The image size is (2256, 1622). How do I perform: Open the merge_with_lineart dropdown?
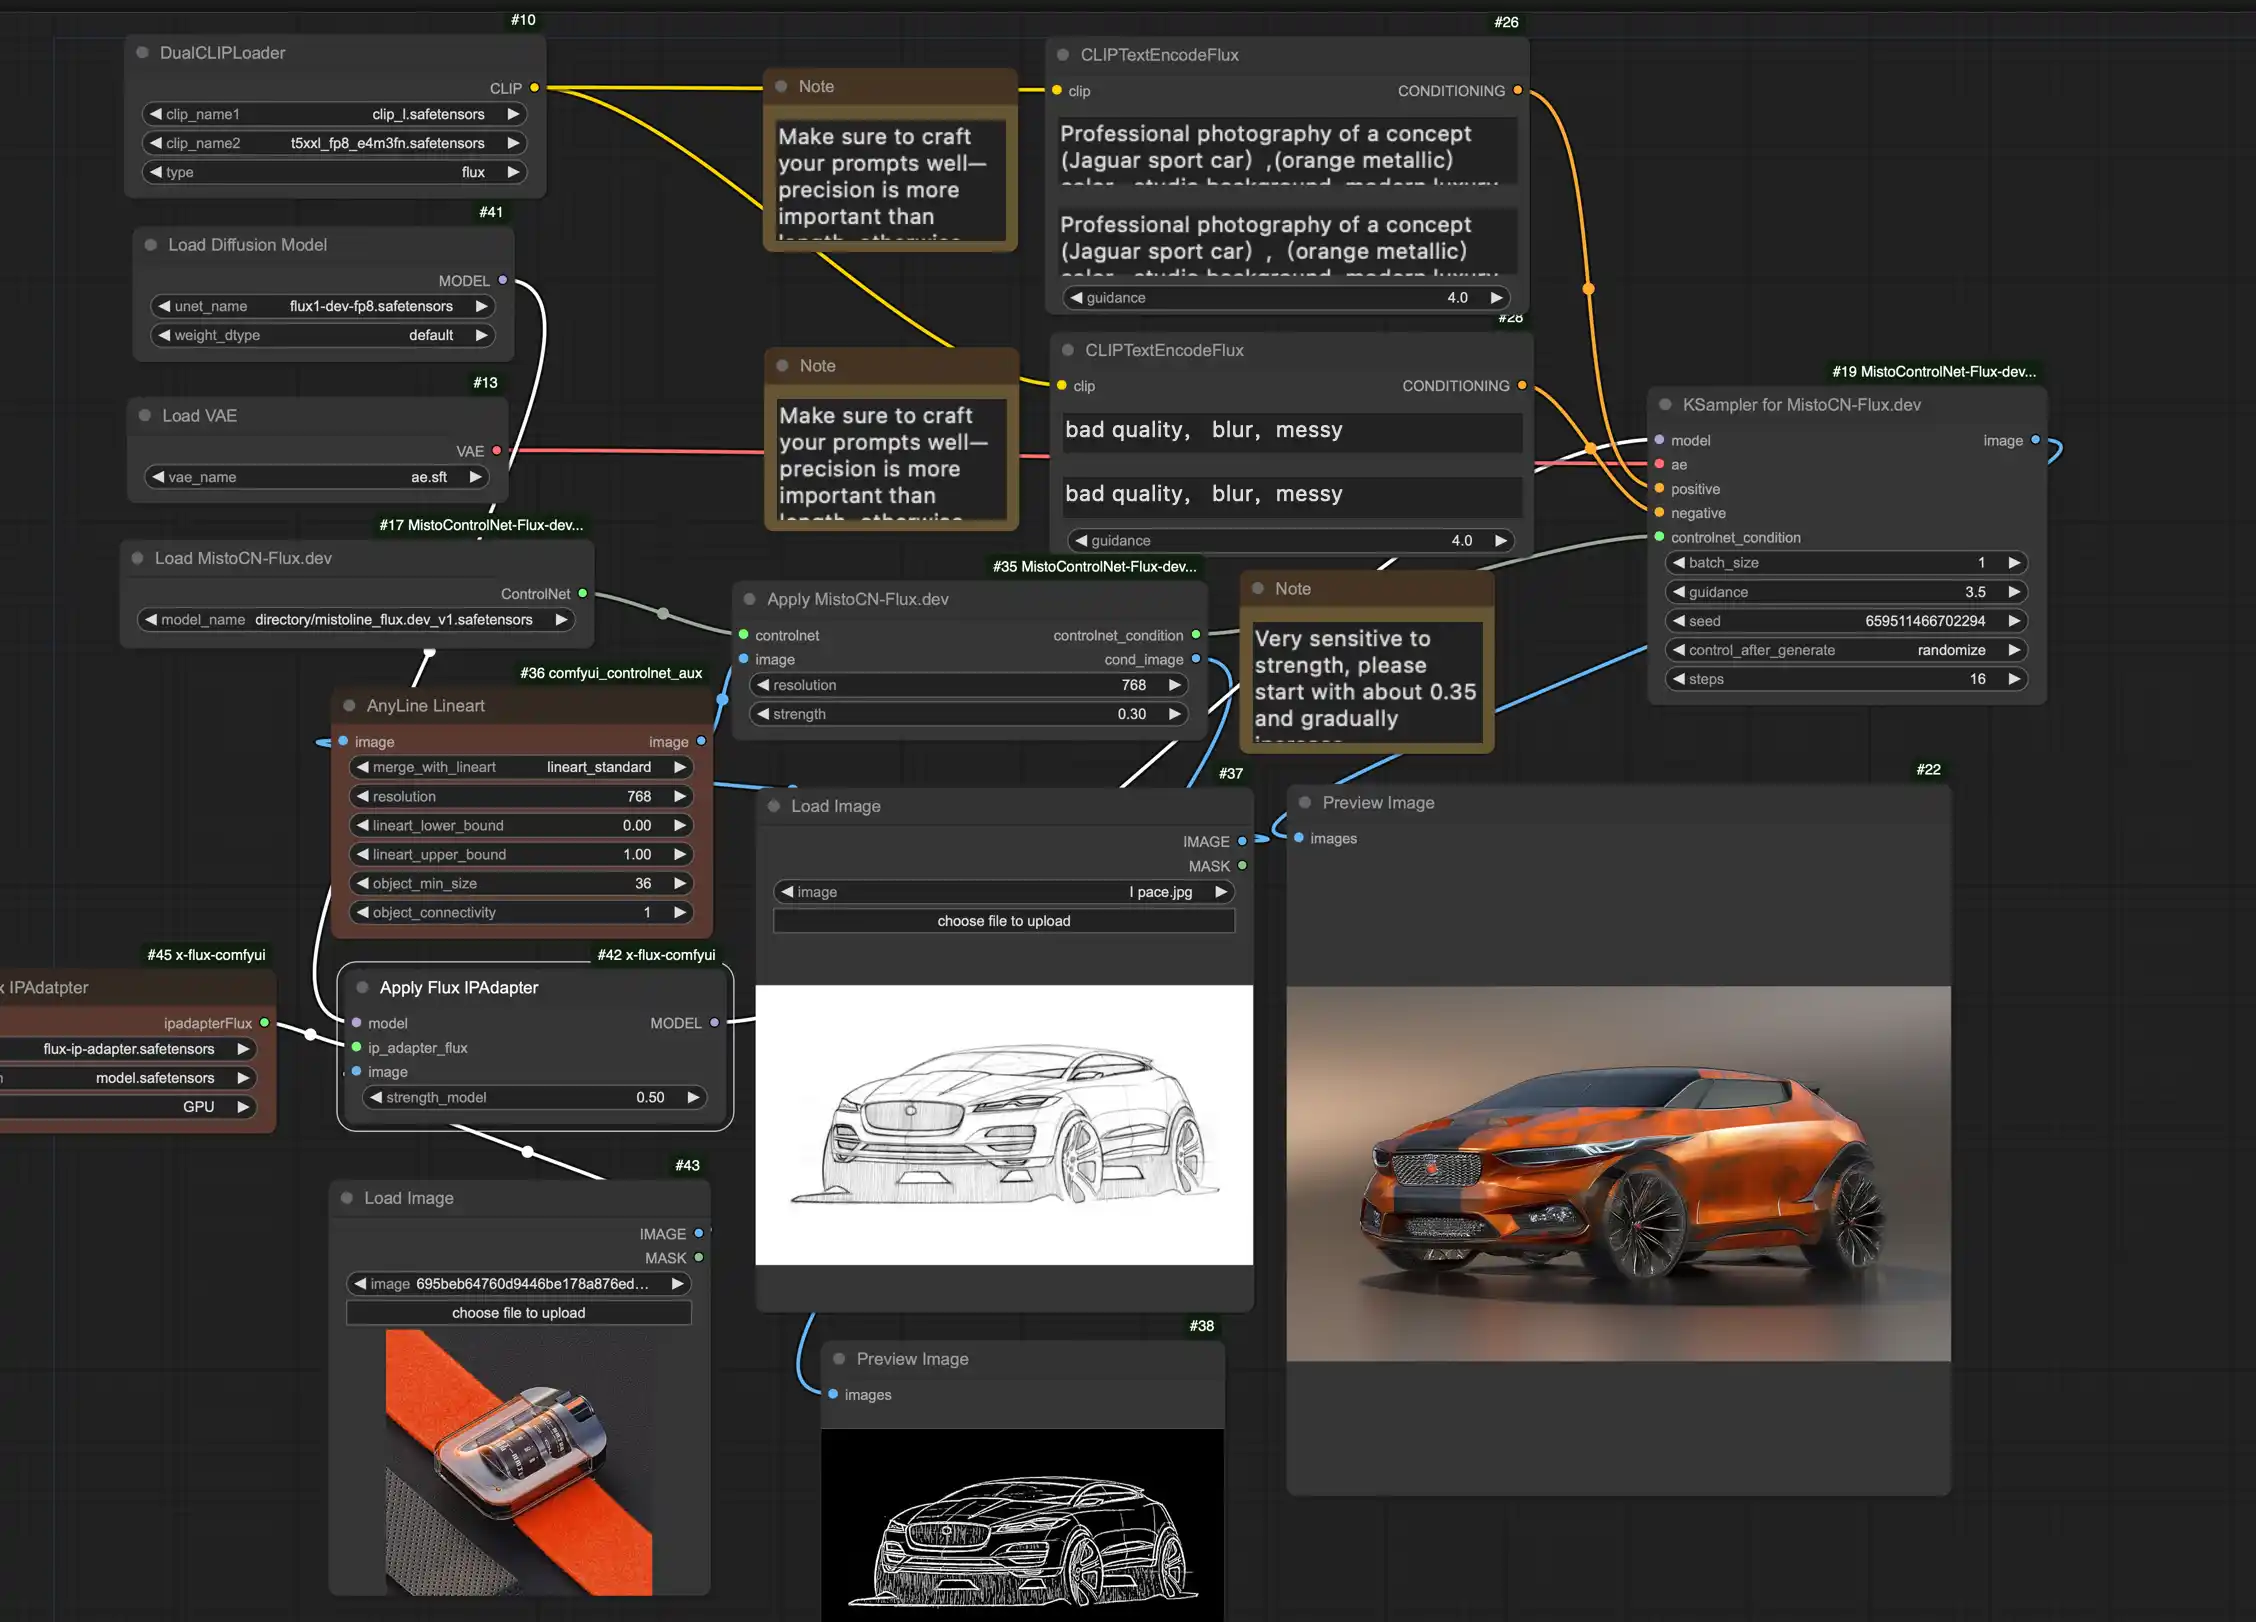click(521, 767)
